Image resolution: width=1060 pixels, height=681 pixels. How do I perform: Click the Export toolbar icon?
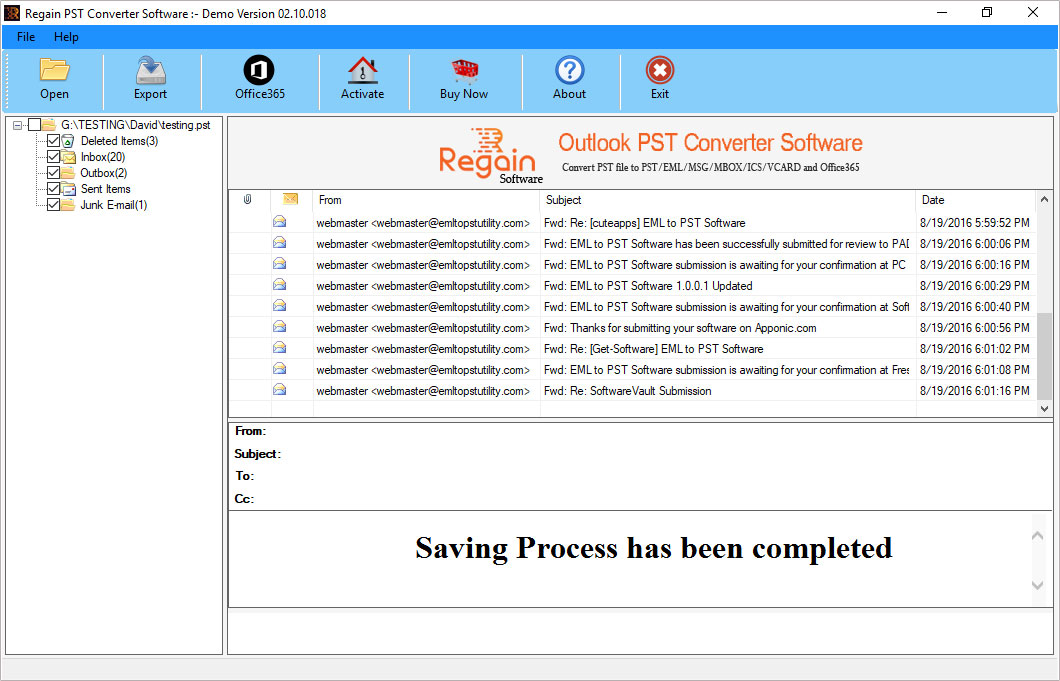click(150, 70)
